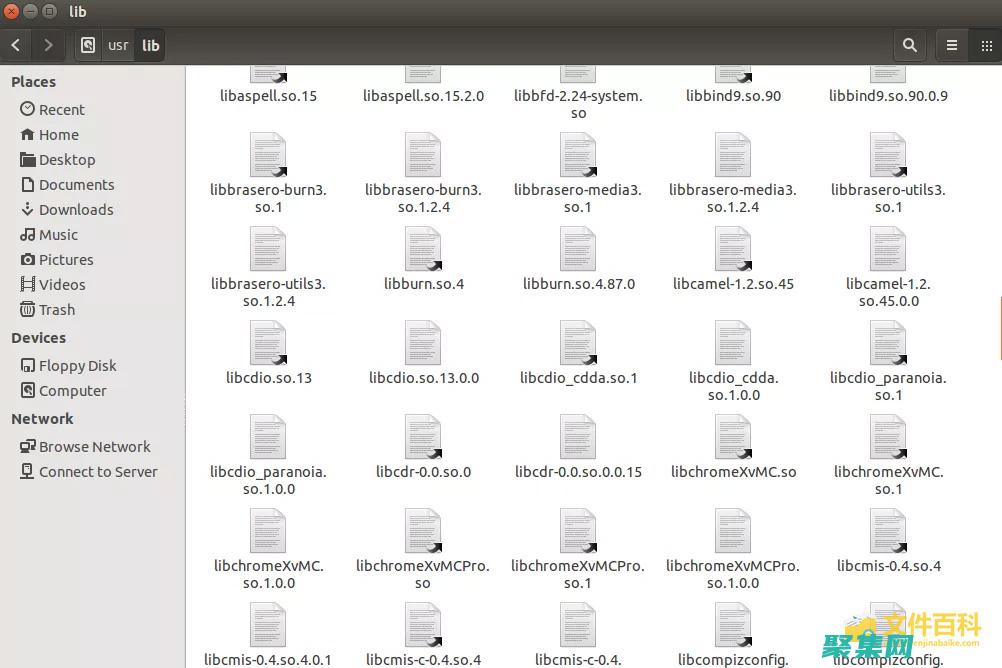Select libcamel-1.2.so.45 file icon
1002x668 pixels.
pos(733,249)
